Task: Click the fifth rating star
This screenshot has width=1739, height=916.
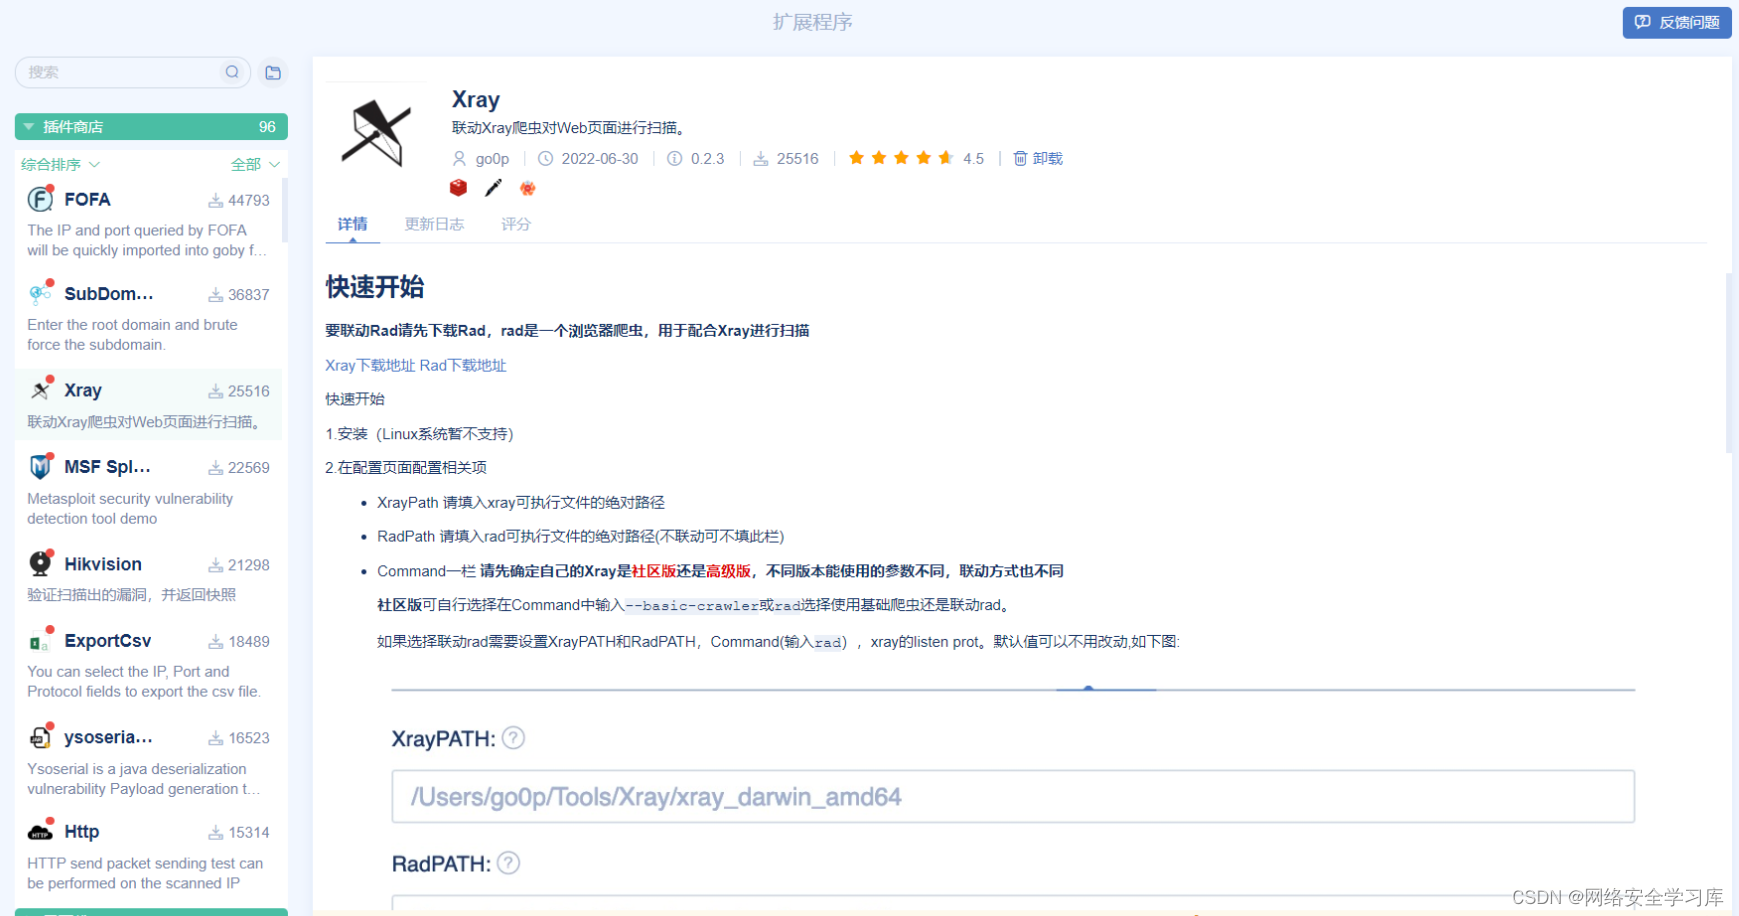Action: coord(945,158)
